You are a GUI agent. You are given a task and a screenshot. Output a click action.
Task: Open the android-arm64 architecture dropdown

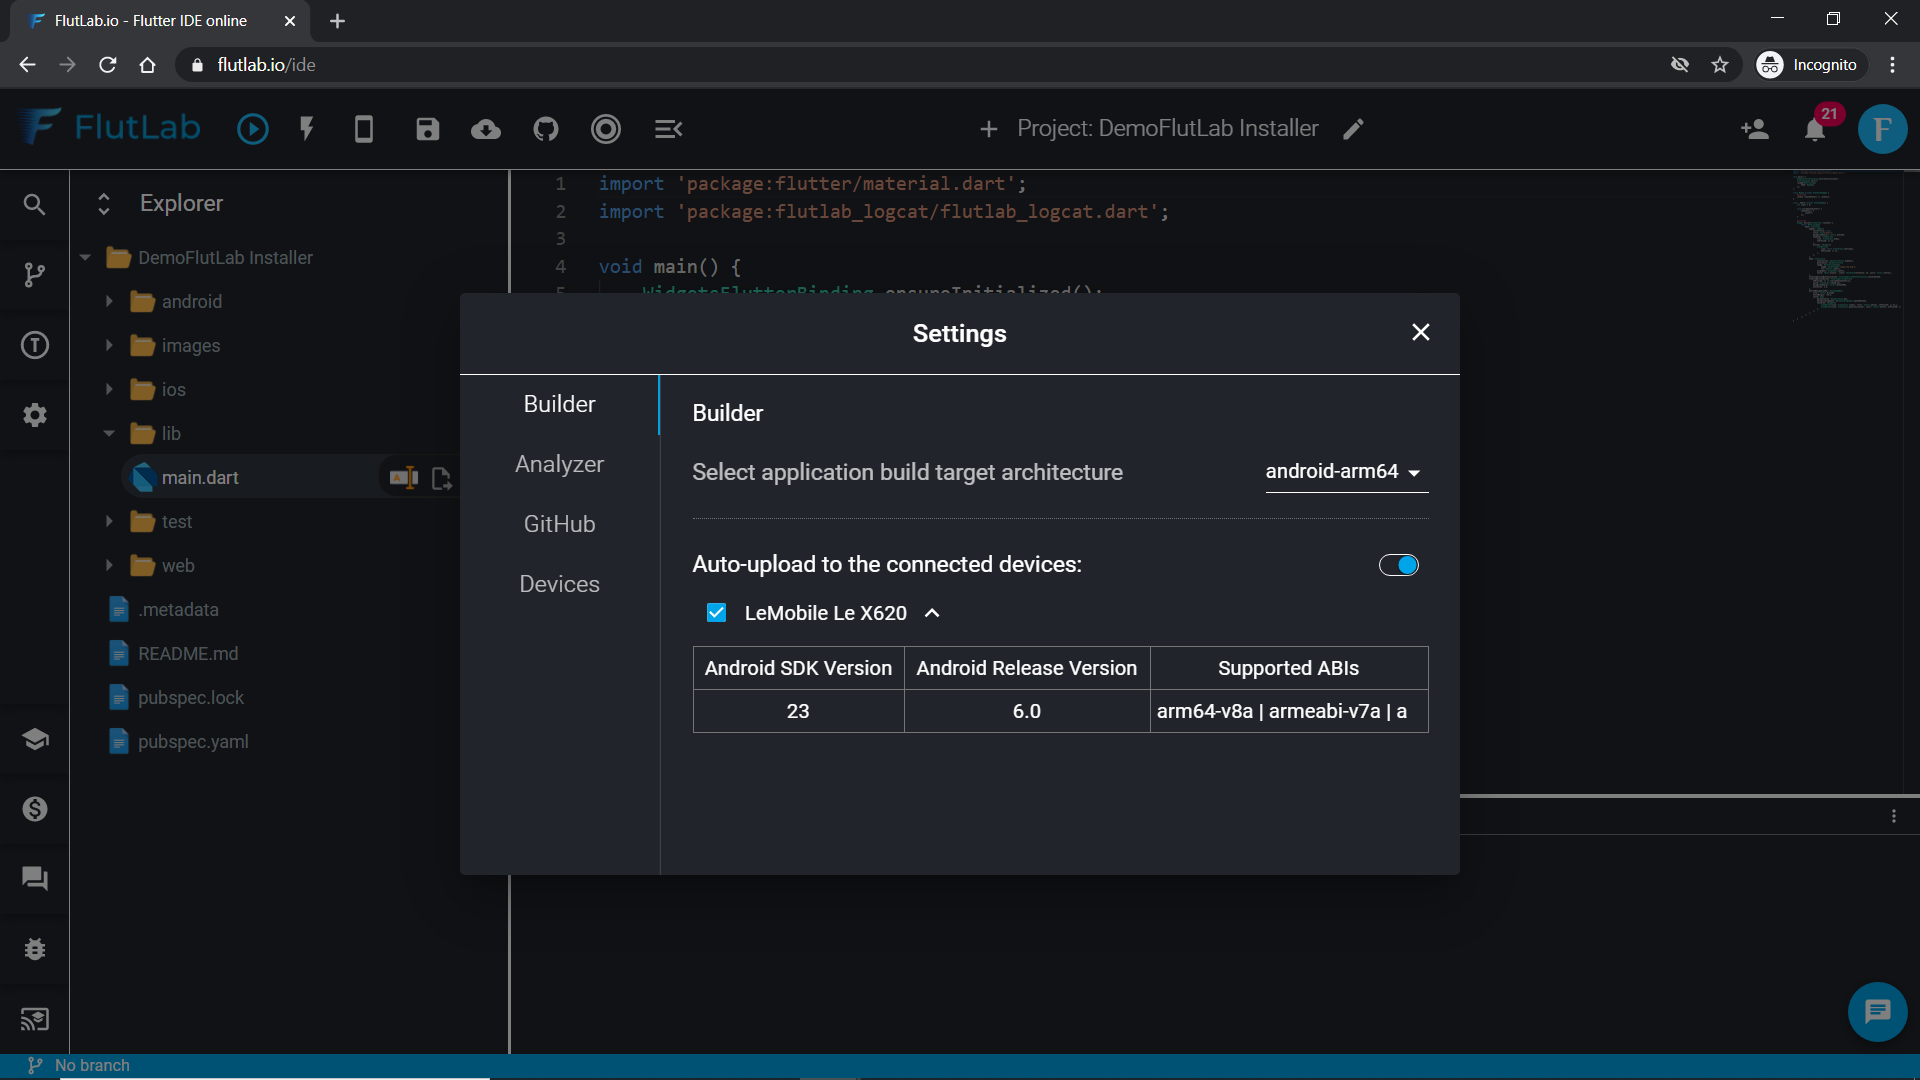(1346, 472)
